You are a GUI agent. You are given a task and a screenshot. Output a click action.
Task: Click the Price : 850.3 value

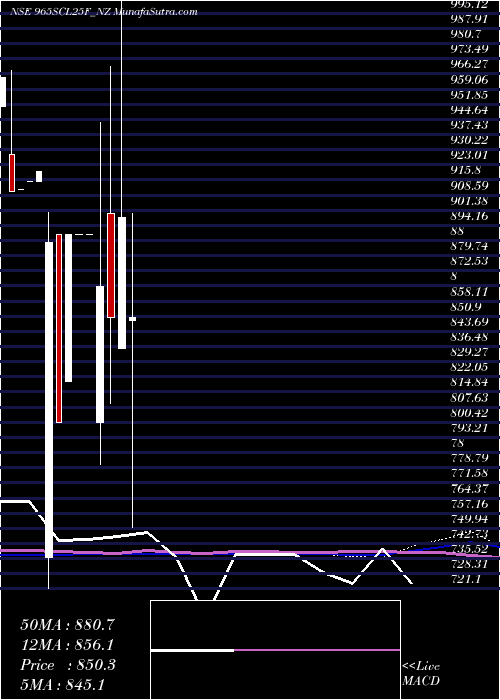pos(68,665)
